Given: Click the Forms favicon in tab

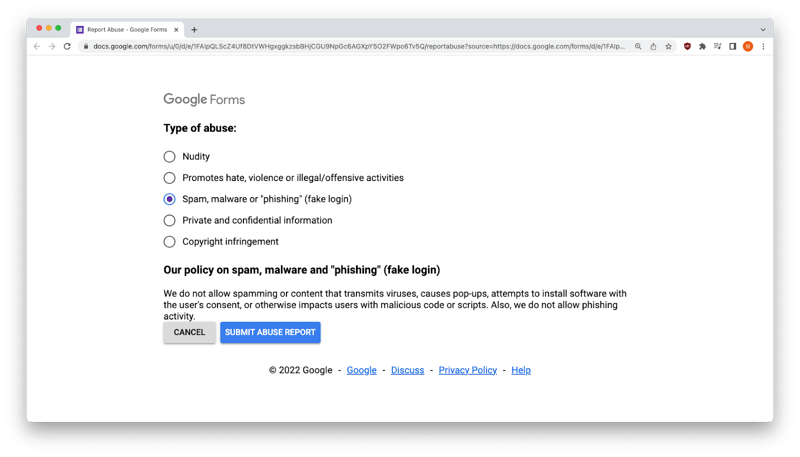Looking at the screenshot, I should (x=80, y=30).
